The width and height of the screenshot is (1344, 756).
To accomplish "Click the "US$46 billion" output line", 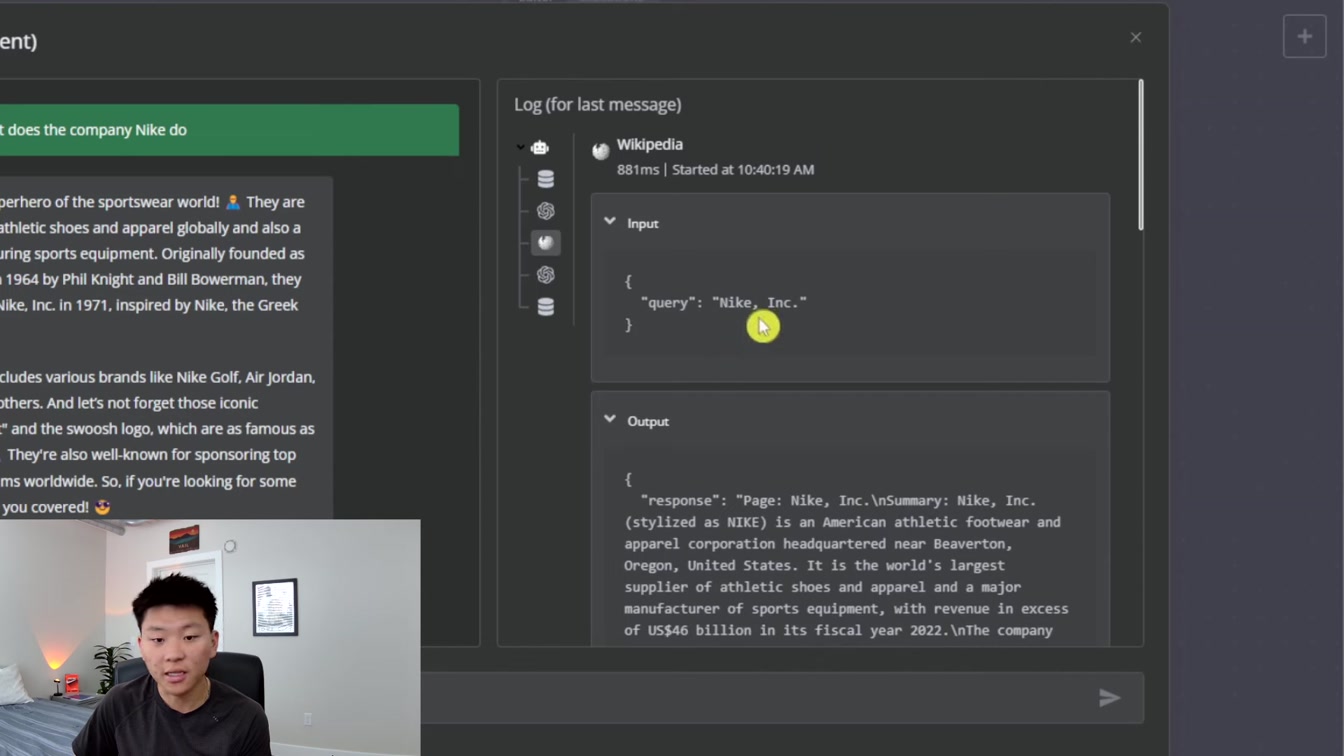I will pos(838,630).
